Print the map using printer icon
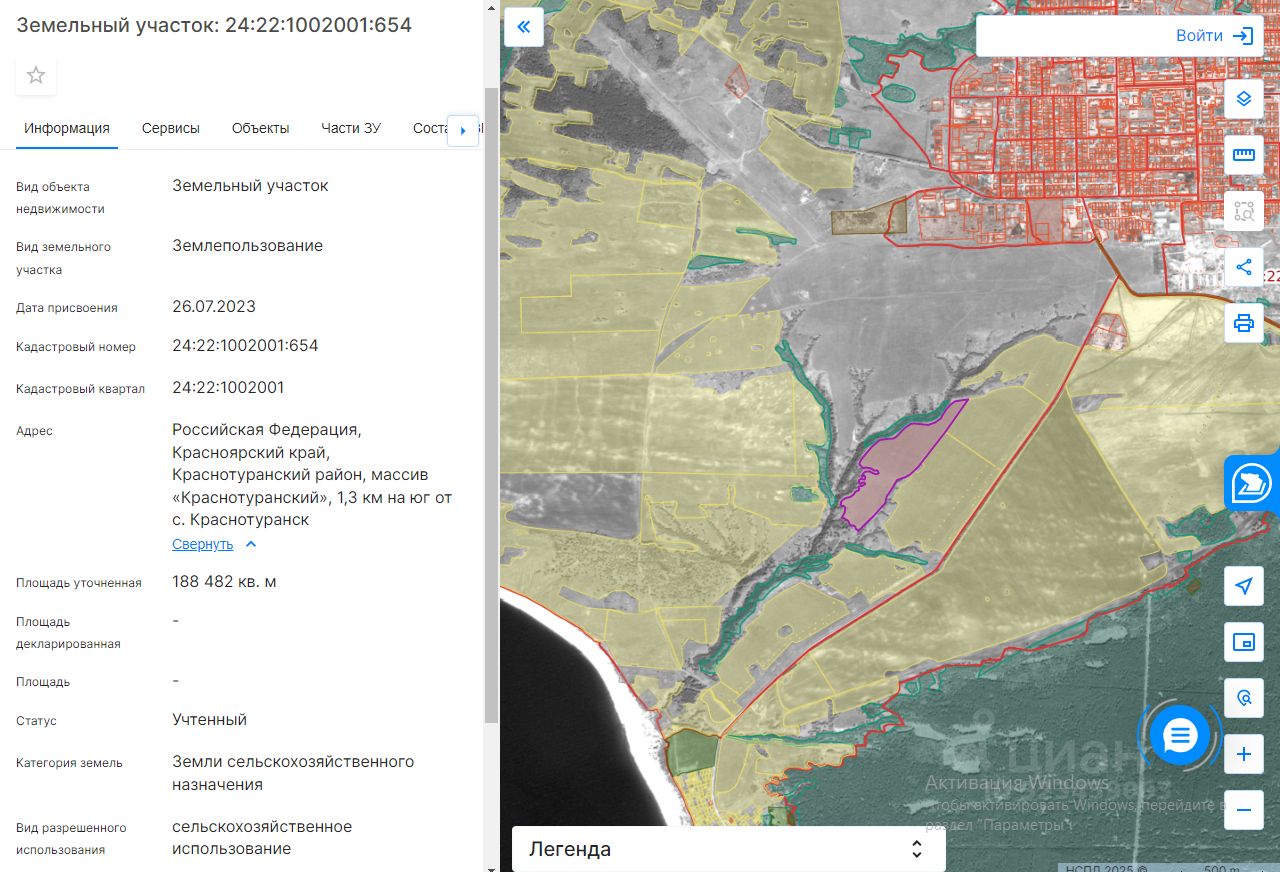 pyautogui.click(x=1244, y=323)
